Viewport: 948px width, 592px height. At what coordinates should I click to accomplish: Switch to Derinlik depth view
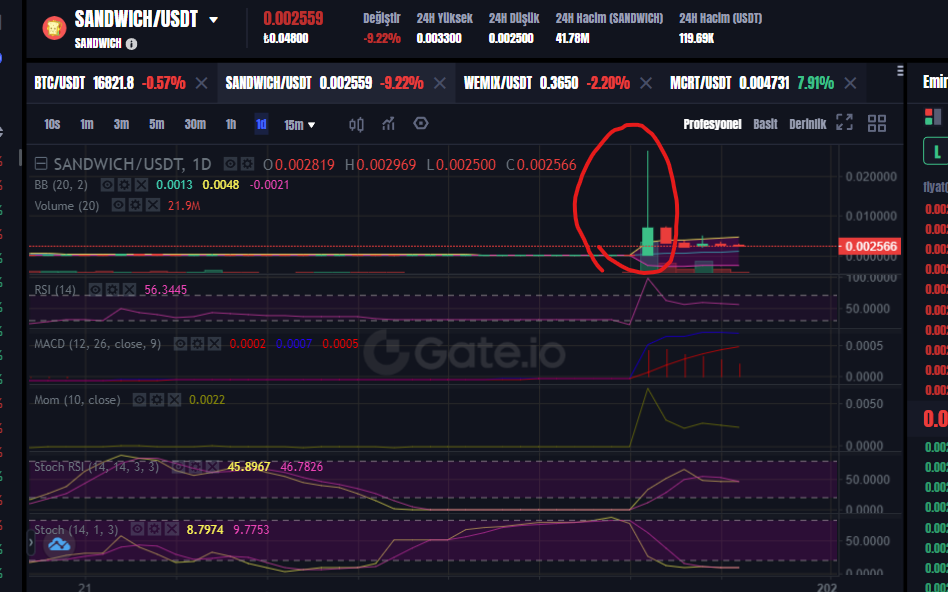(808, 124)
